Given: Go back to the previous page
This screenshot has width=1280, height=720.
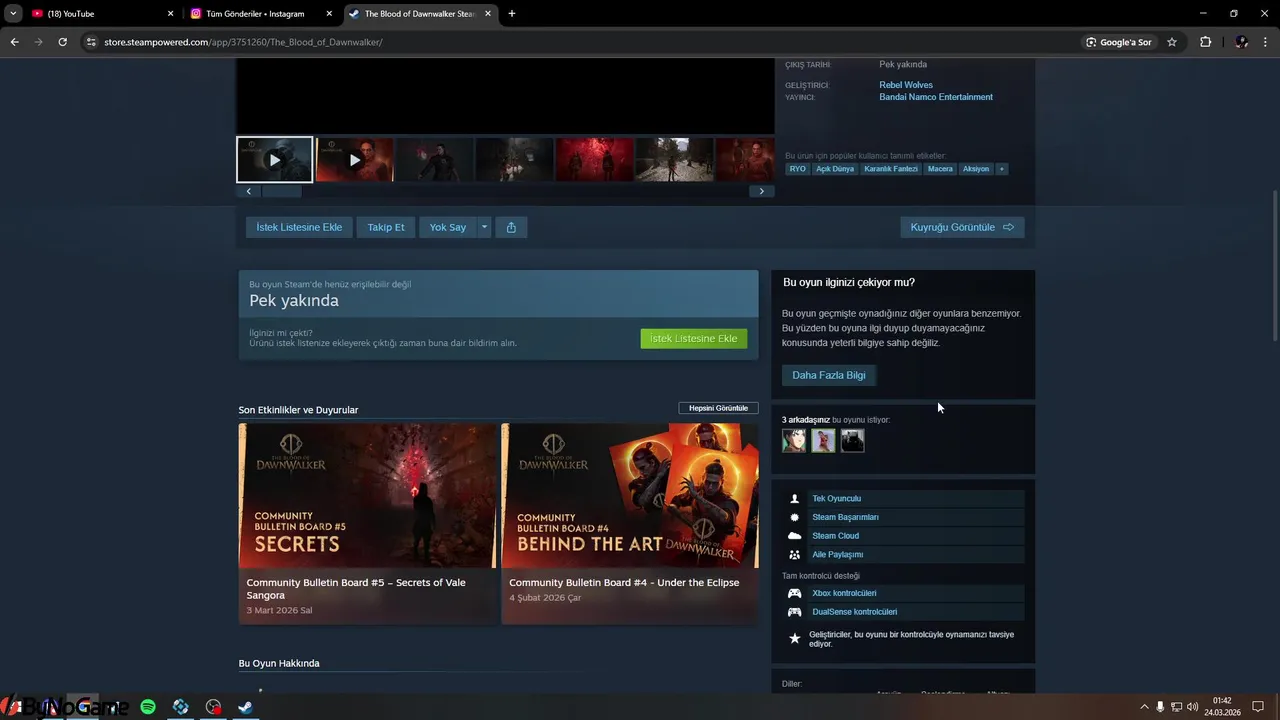Looking at the screenshot, I should (14, 42).
